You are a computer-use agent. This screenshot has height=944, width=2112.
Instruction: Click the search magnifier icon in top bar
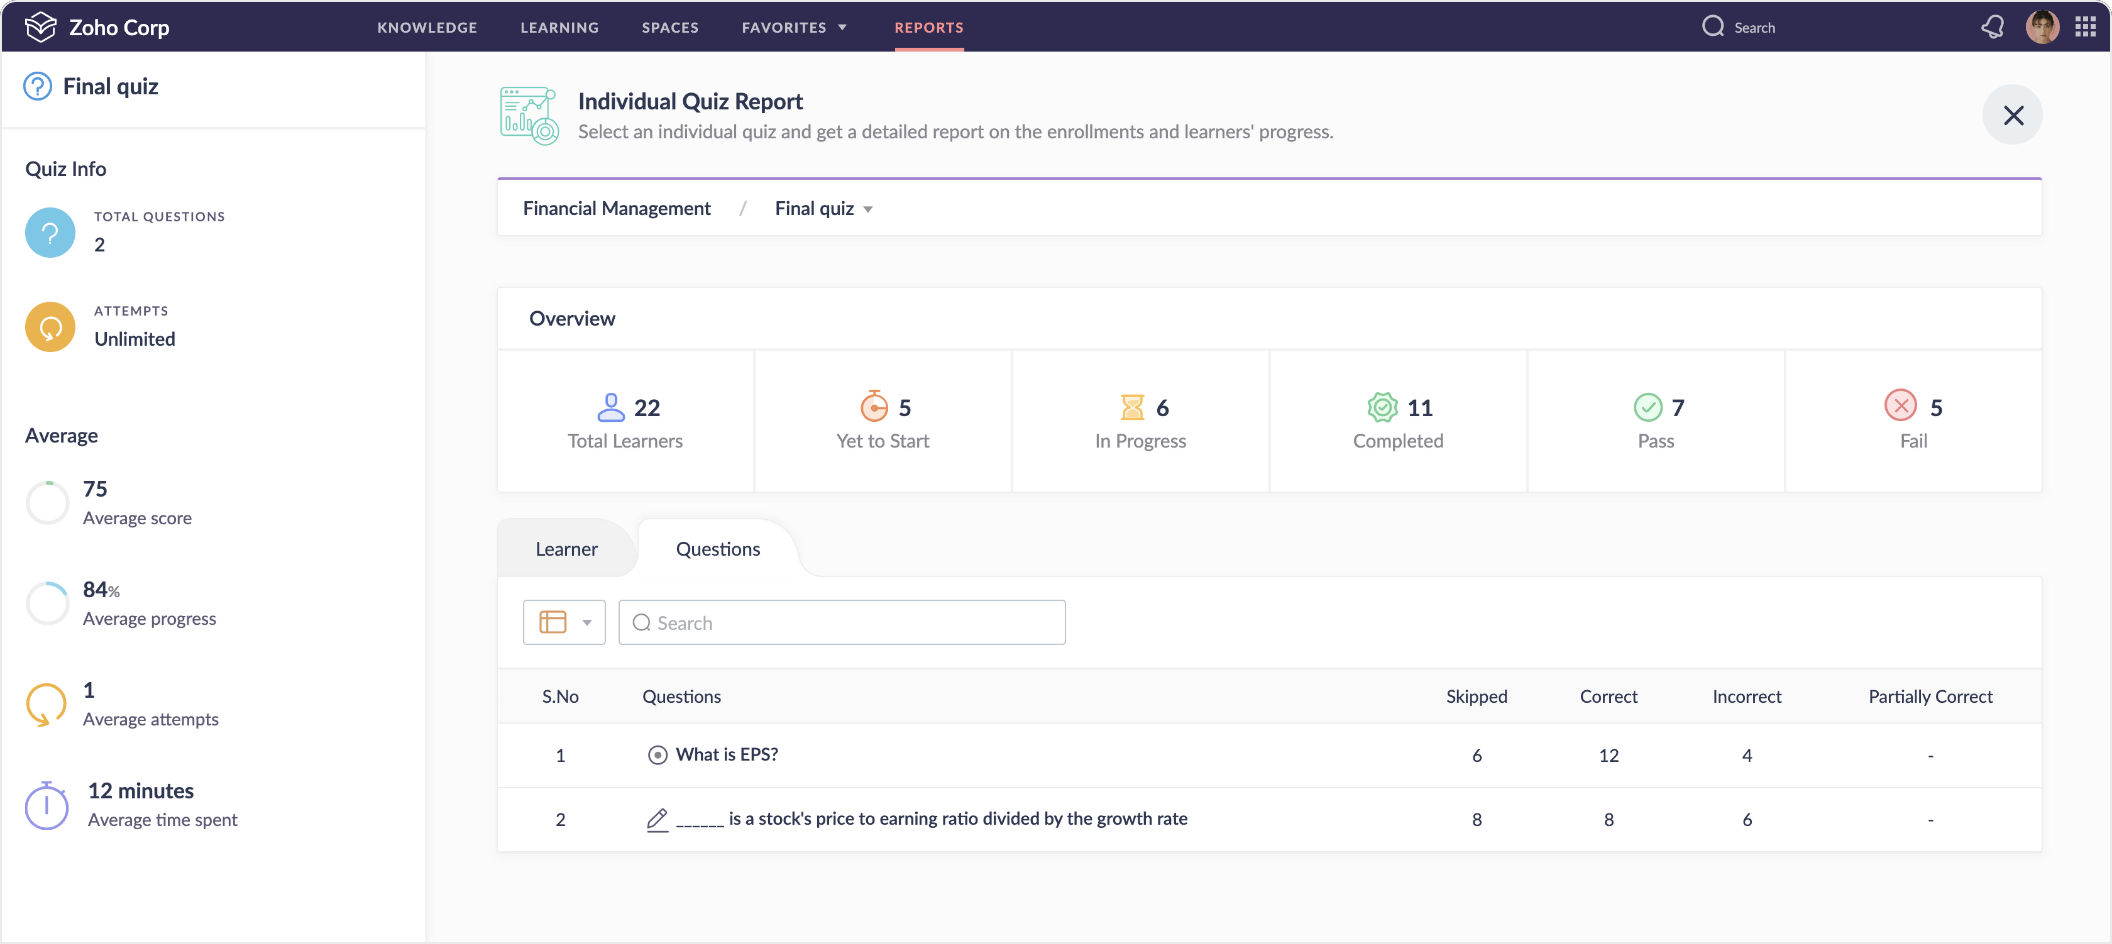click(1713, 27)
